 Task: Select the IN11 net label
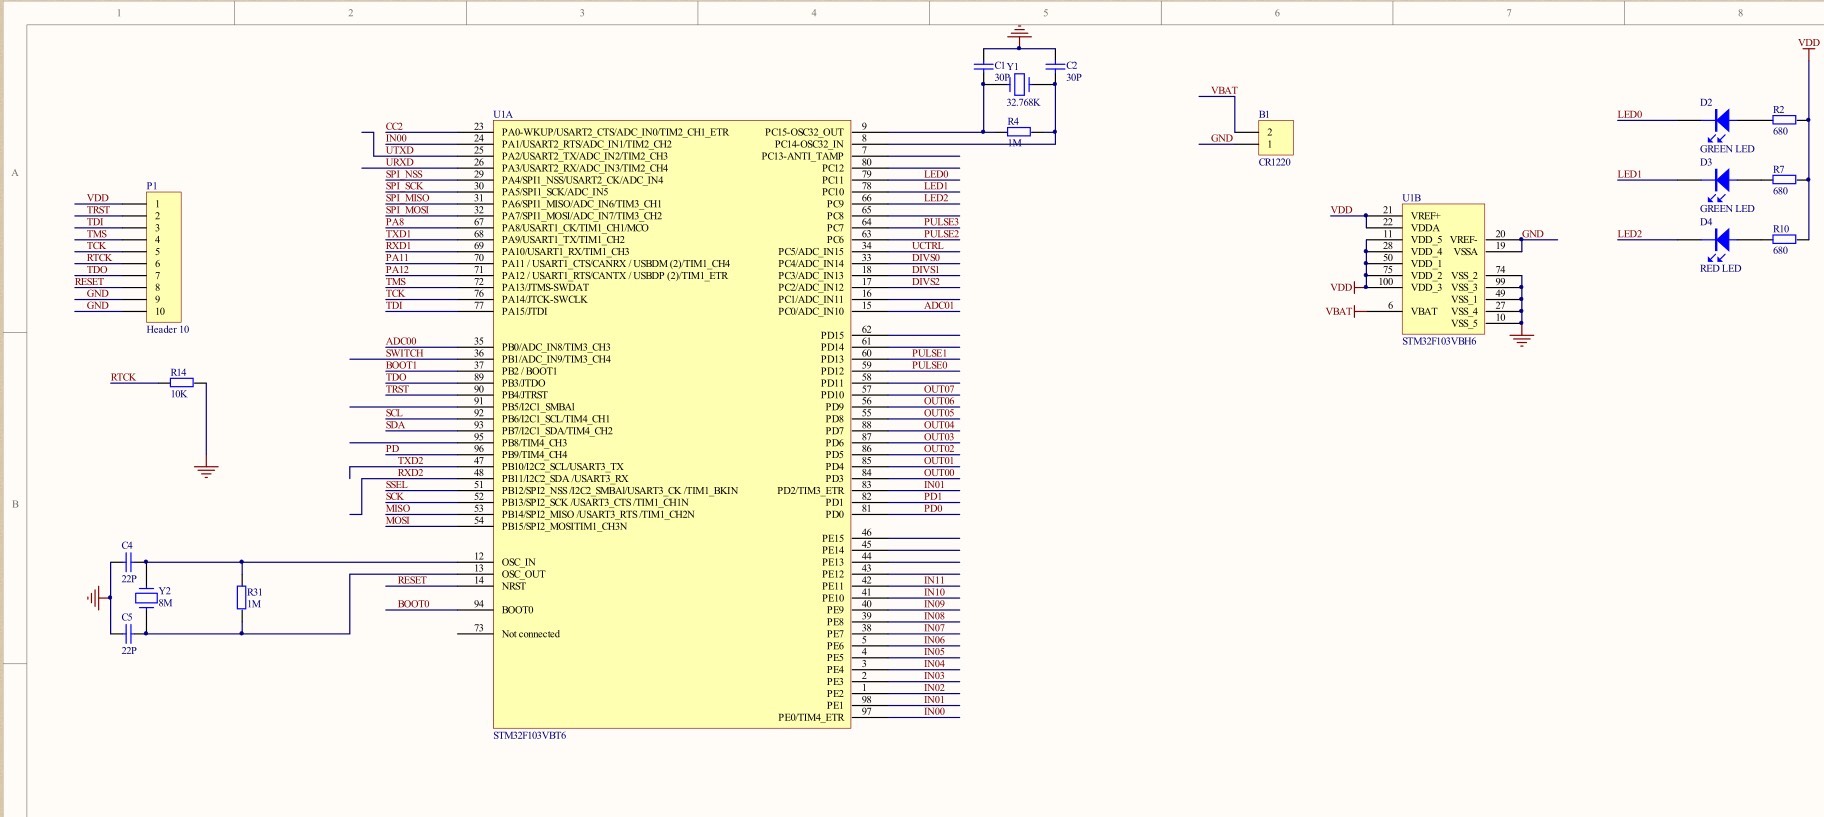point(934,581)
